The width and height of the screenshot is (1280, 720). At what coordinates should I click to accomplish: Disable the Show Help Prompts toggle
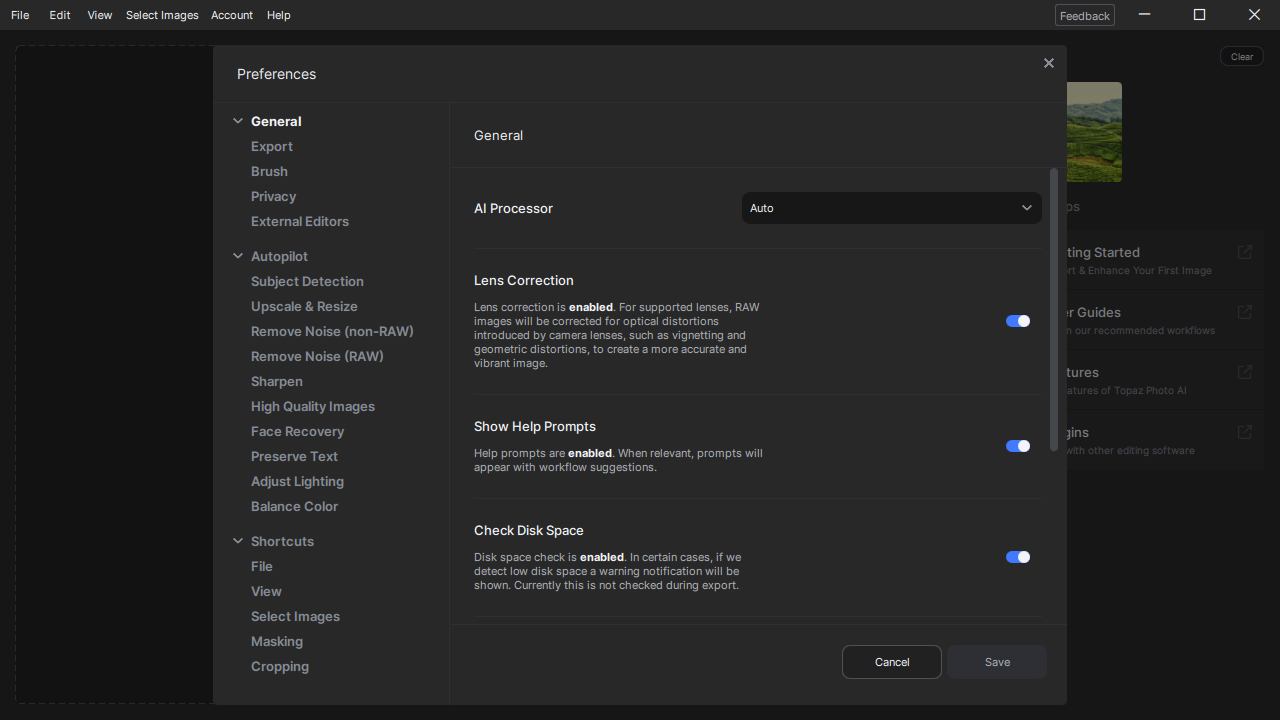point(1017,446)
